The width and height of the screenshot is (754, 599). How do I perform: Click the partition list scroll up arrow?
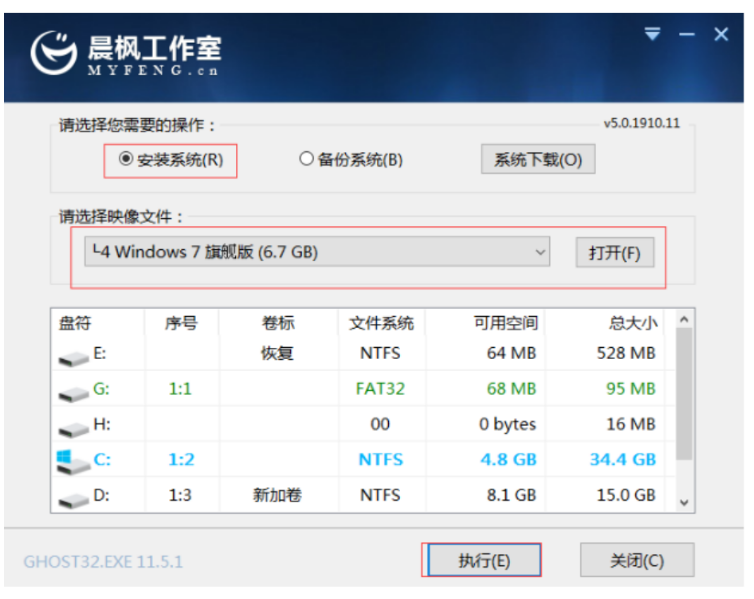click(684, 319)
